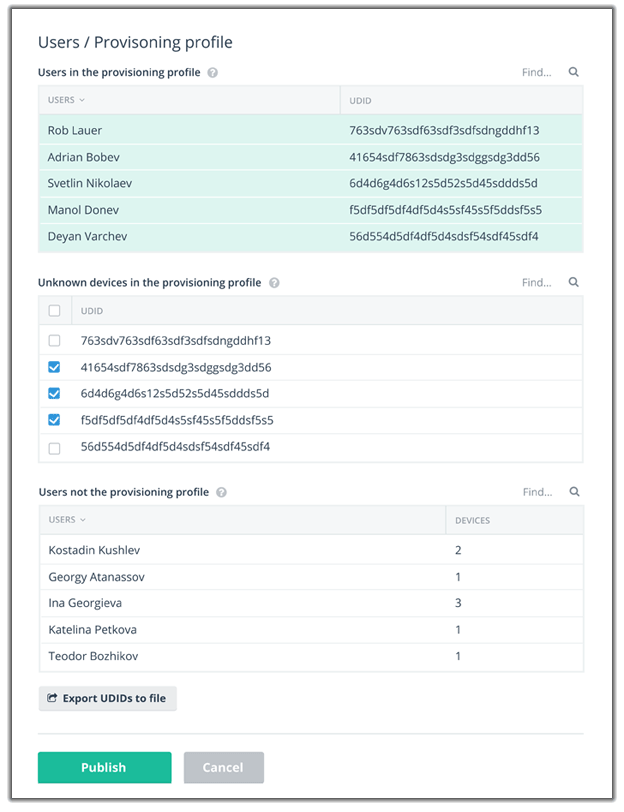Click Export UDIDs to file

point(107,698)
